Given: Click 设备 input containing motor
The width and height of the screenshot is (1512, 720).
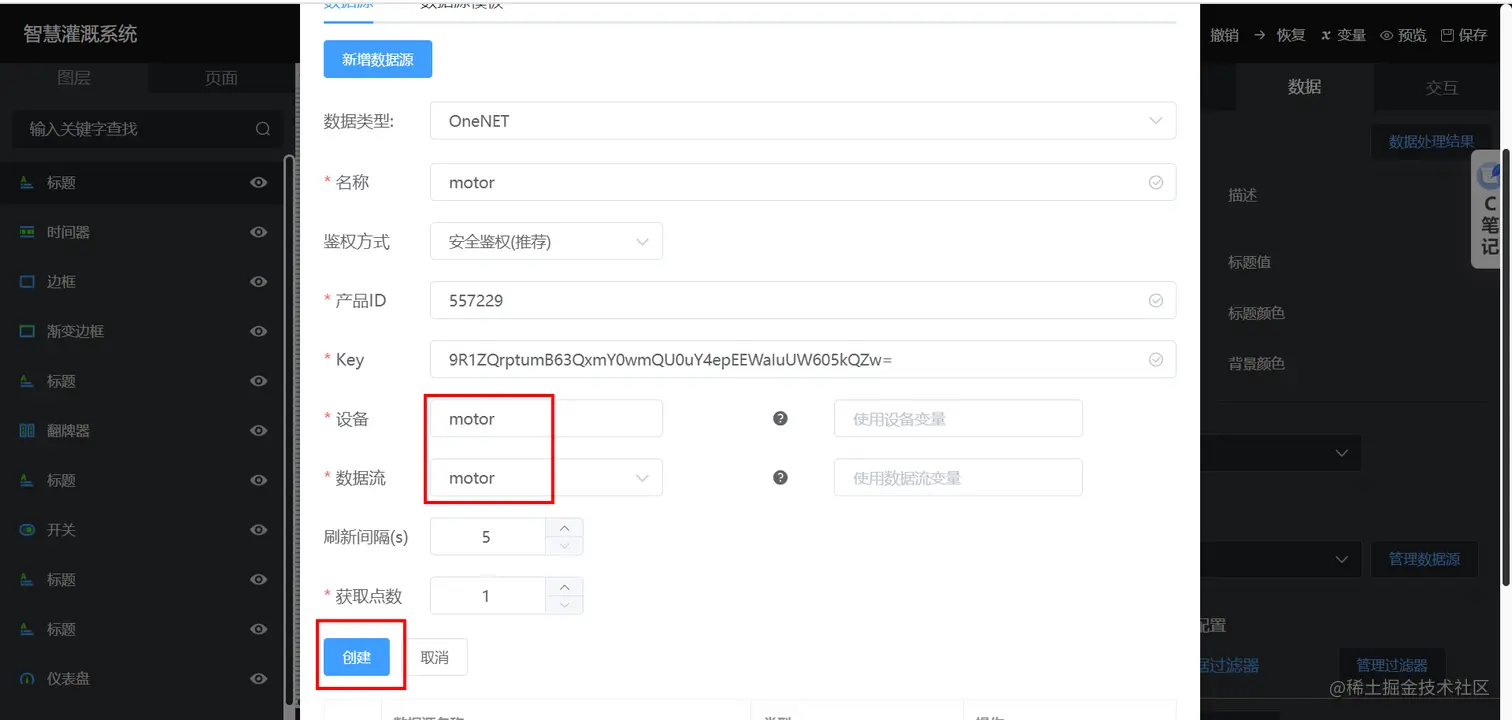Looking at the screenshot, I should tap(546, 418).
